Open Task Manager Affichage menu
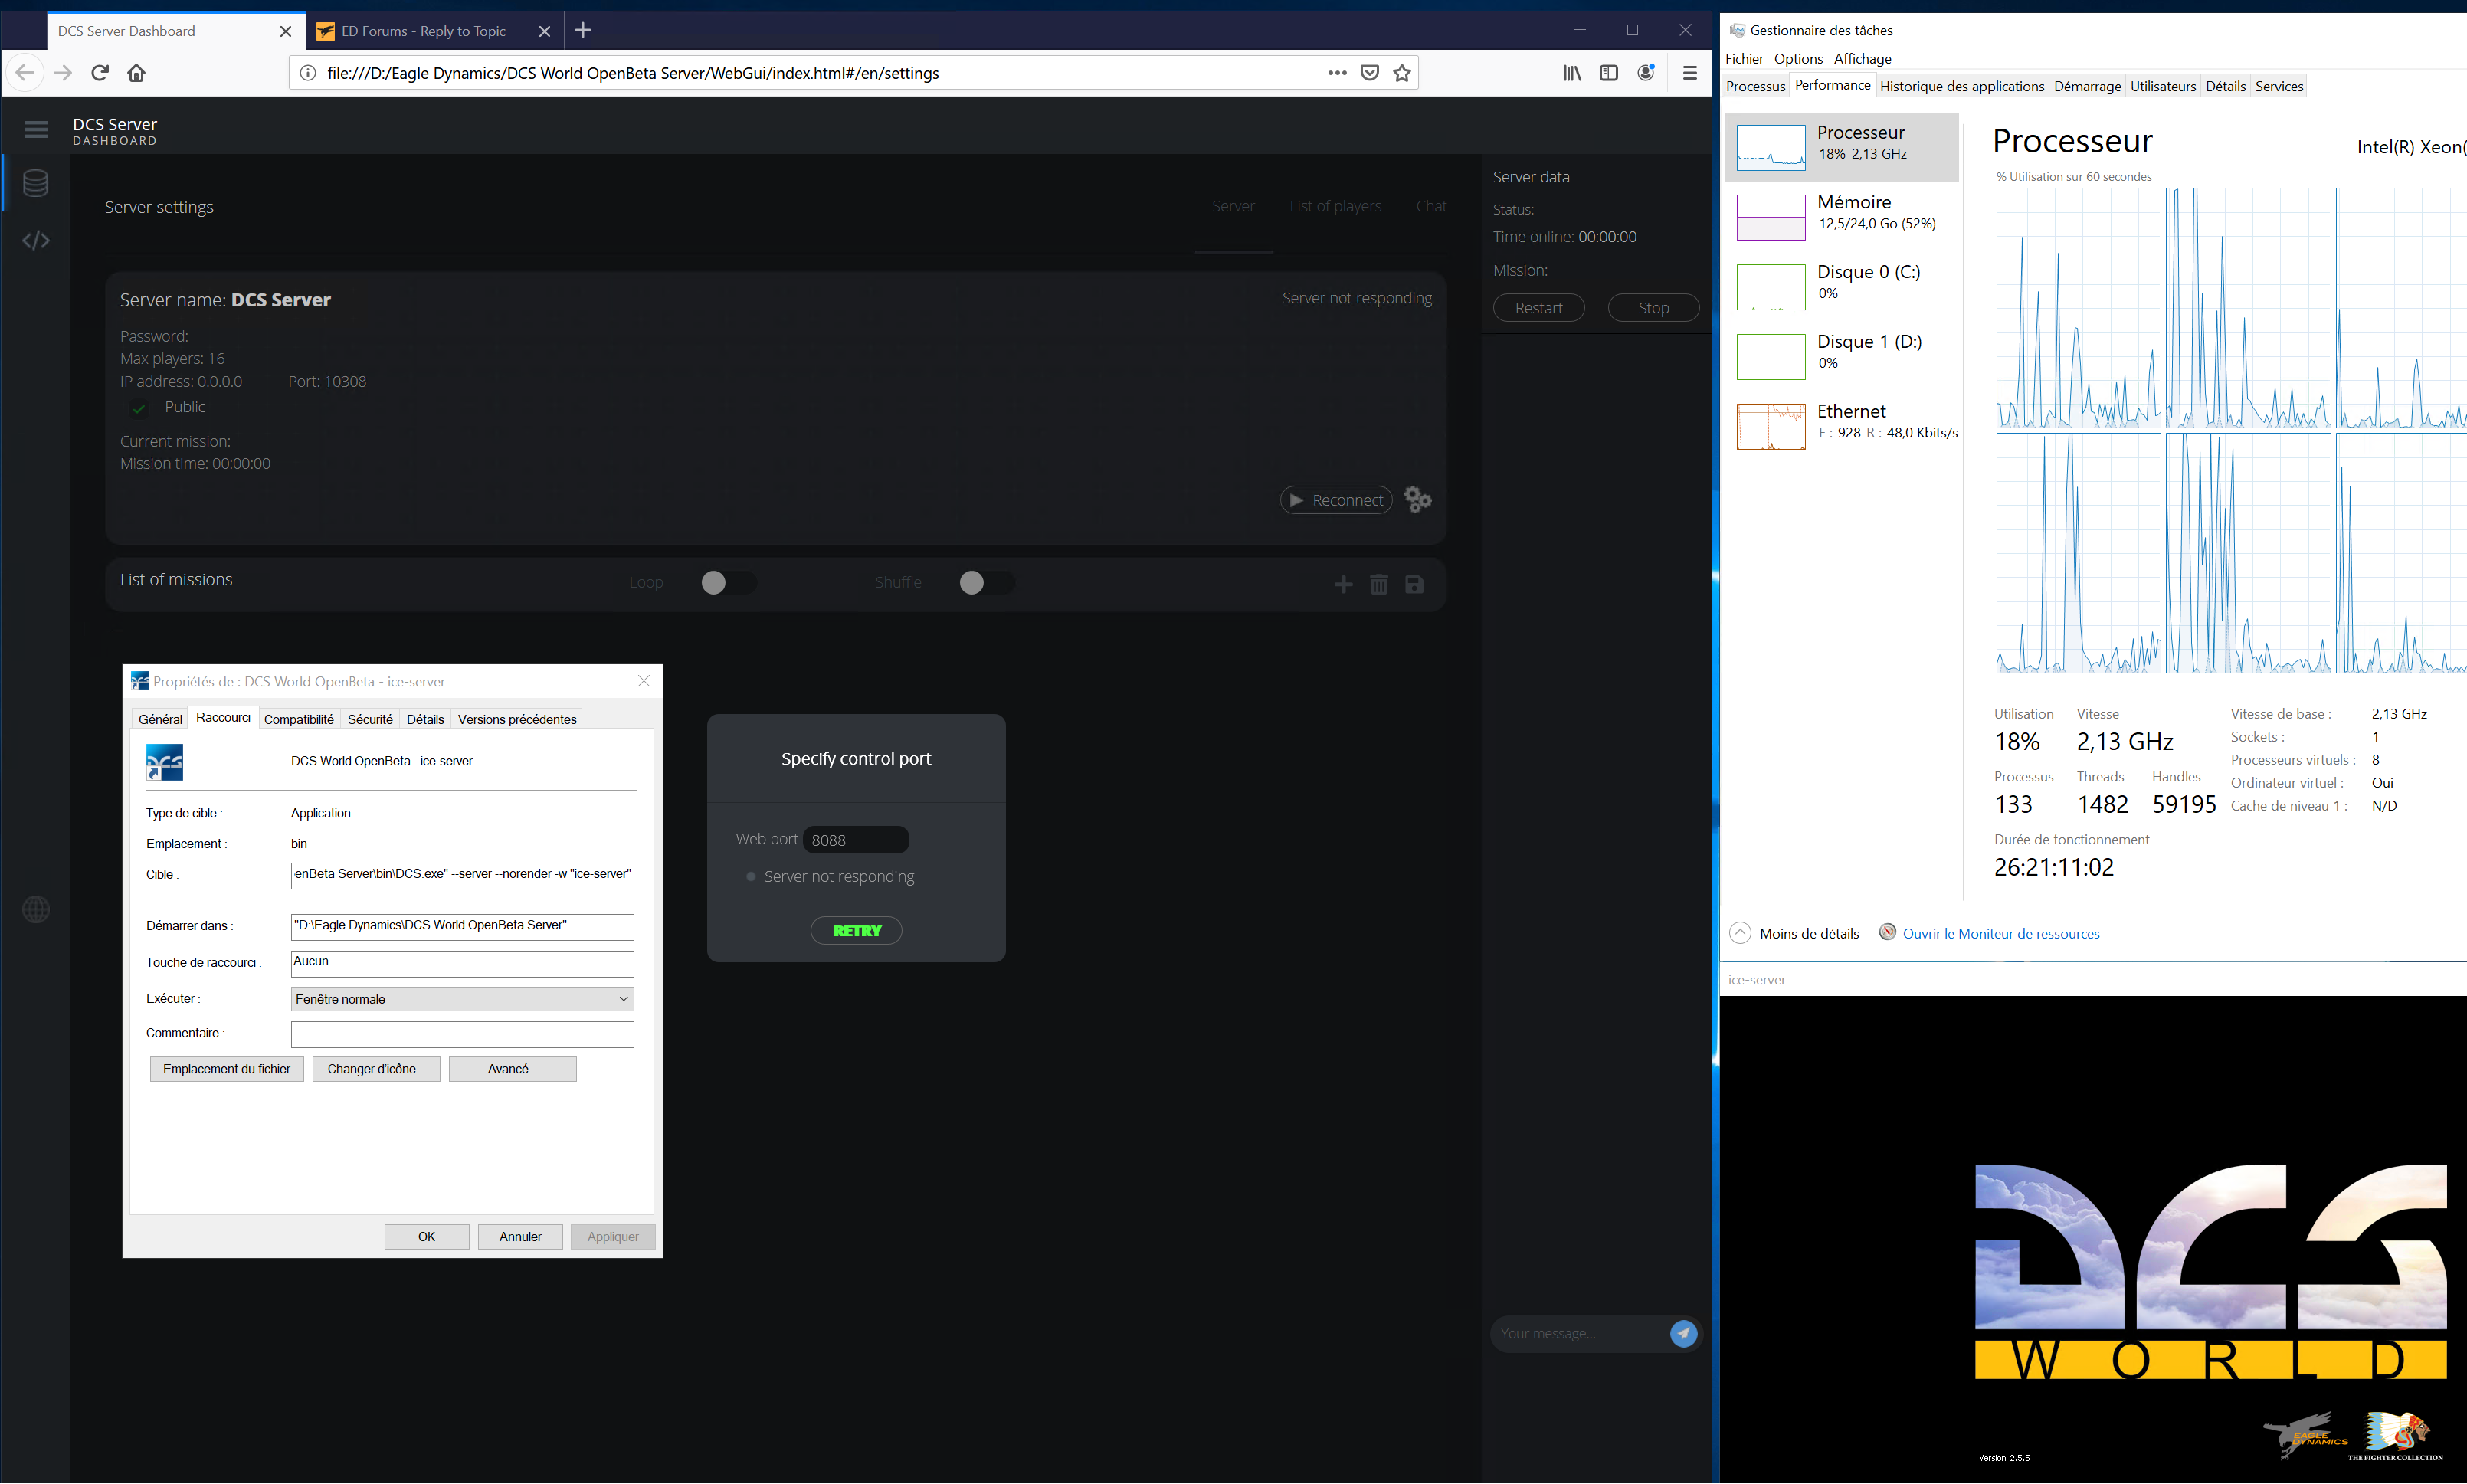Screen dimensions: 2467x1484 tap(1862, 59)
